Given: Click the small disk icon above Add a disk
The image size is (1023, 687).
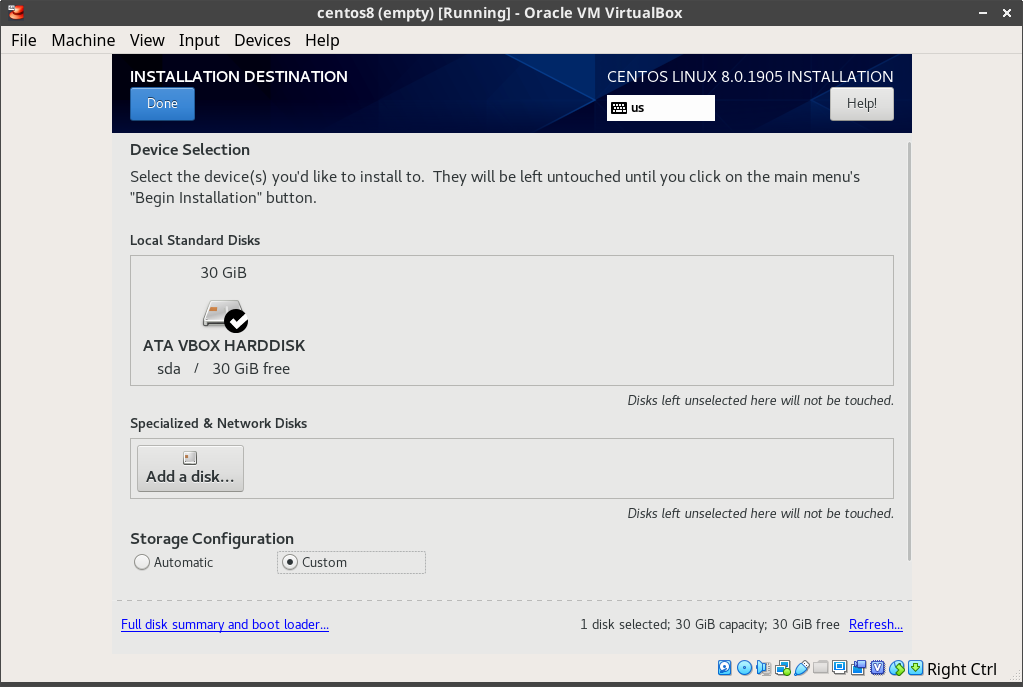Looking at the screenshot, I should click(x=190, y=458).
